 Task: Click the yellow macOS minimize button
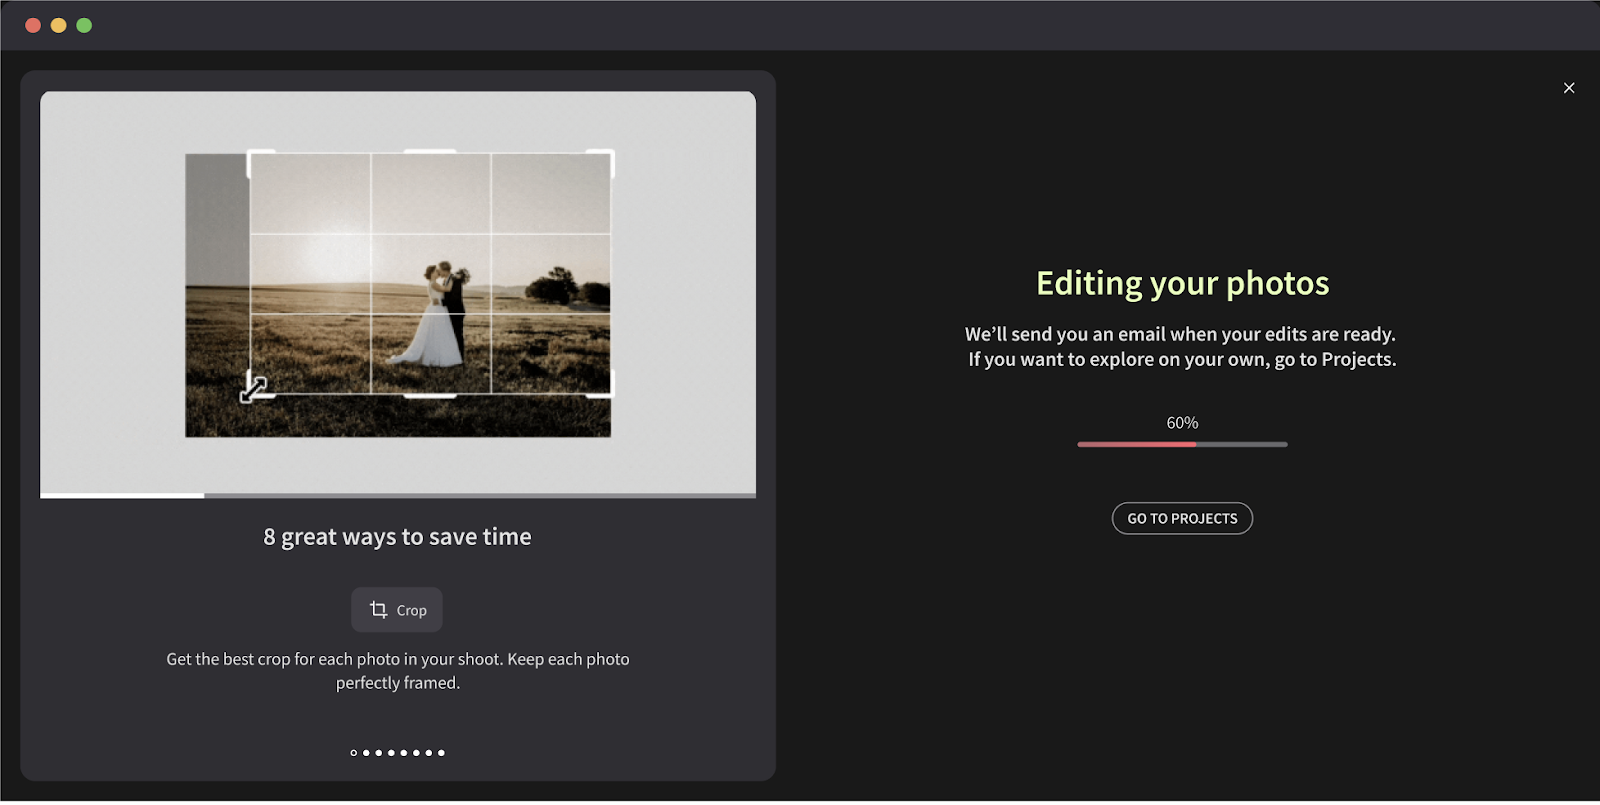coord(59,25)
